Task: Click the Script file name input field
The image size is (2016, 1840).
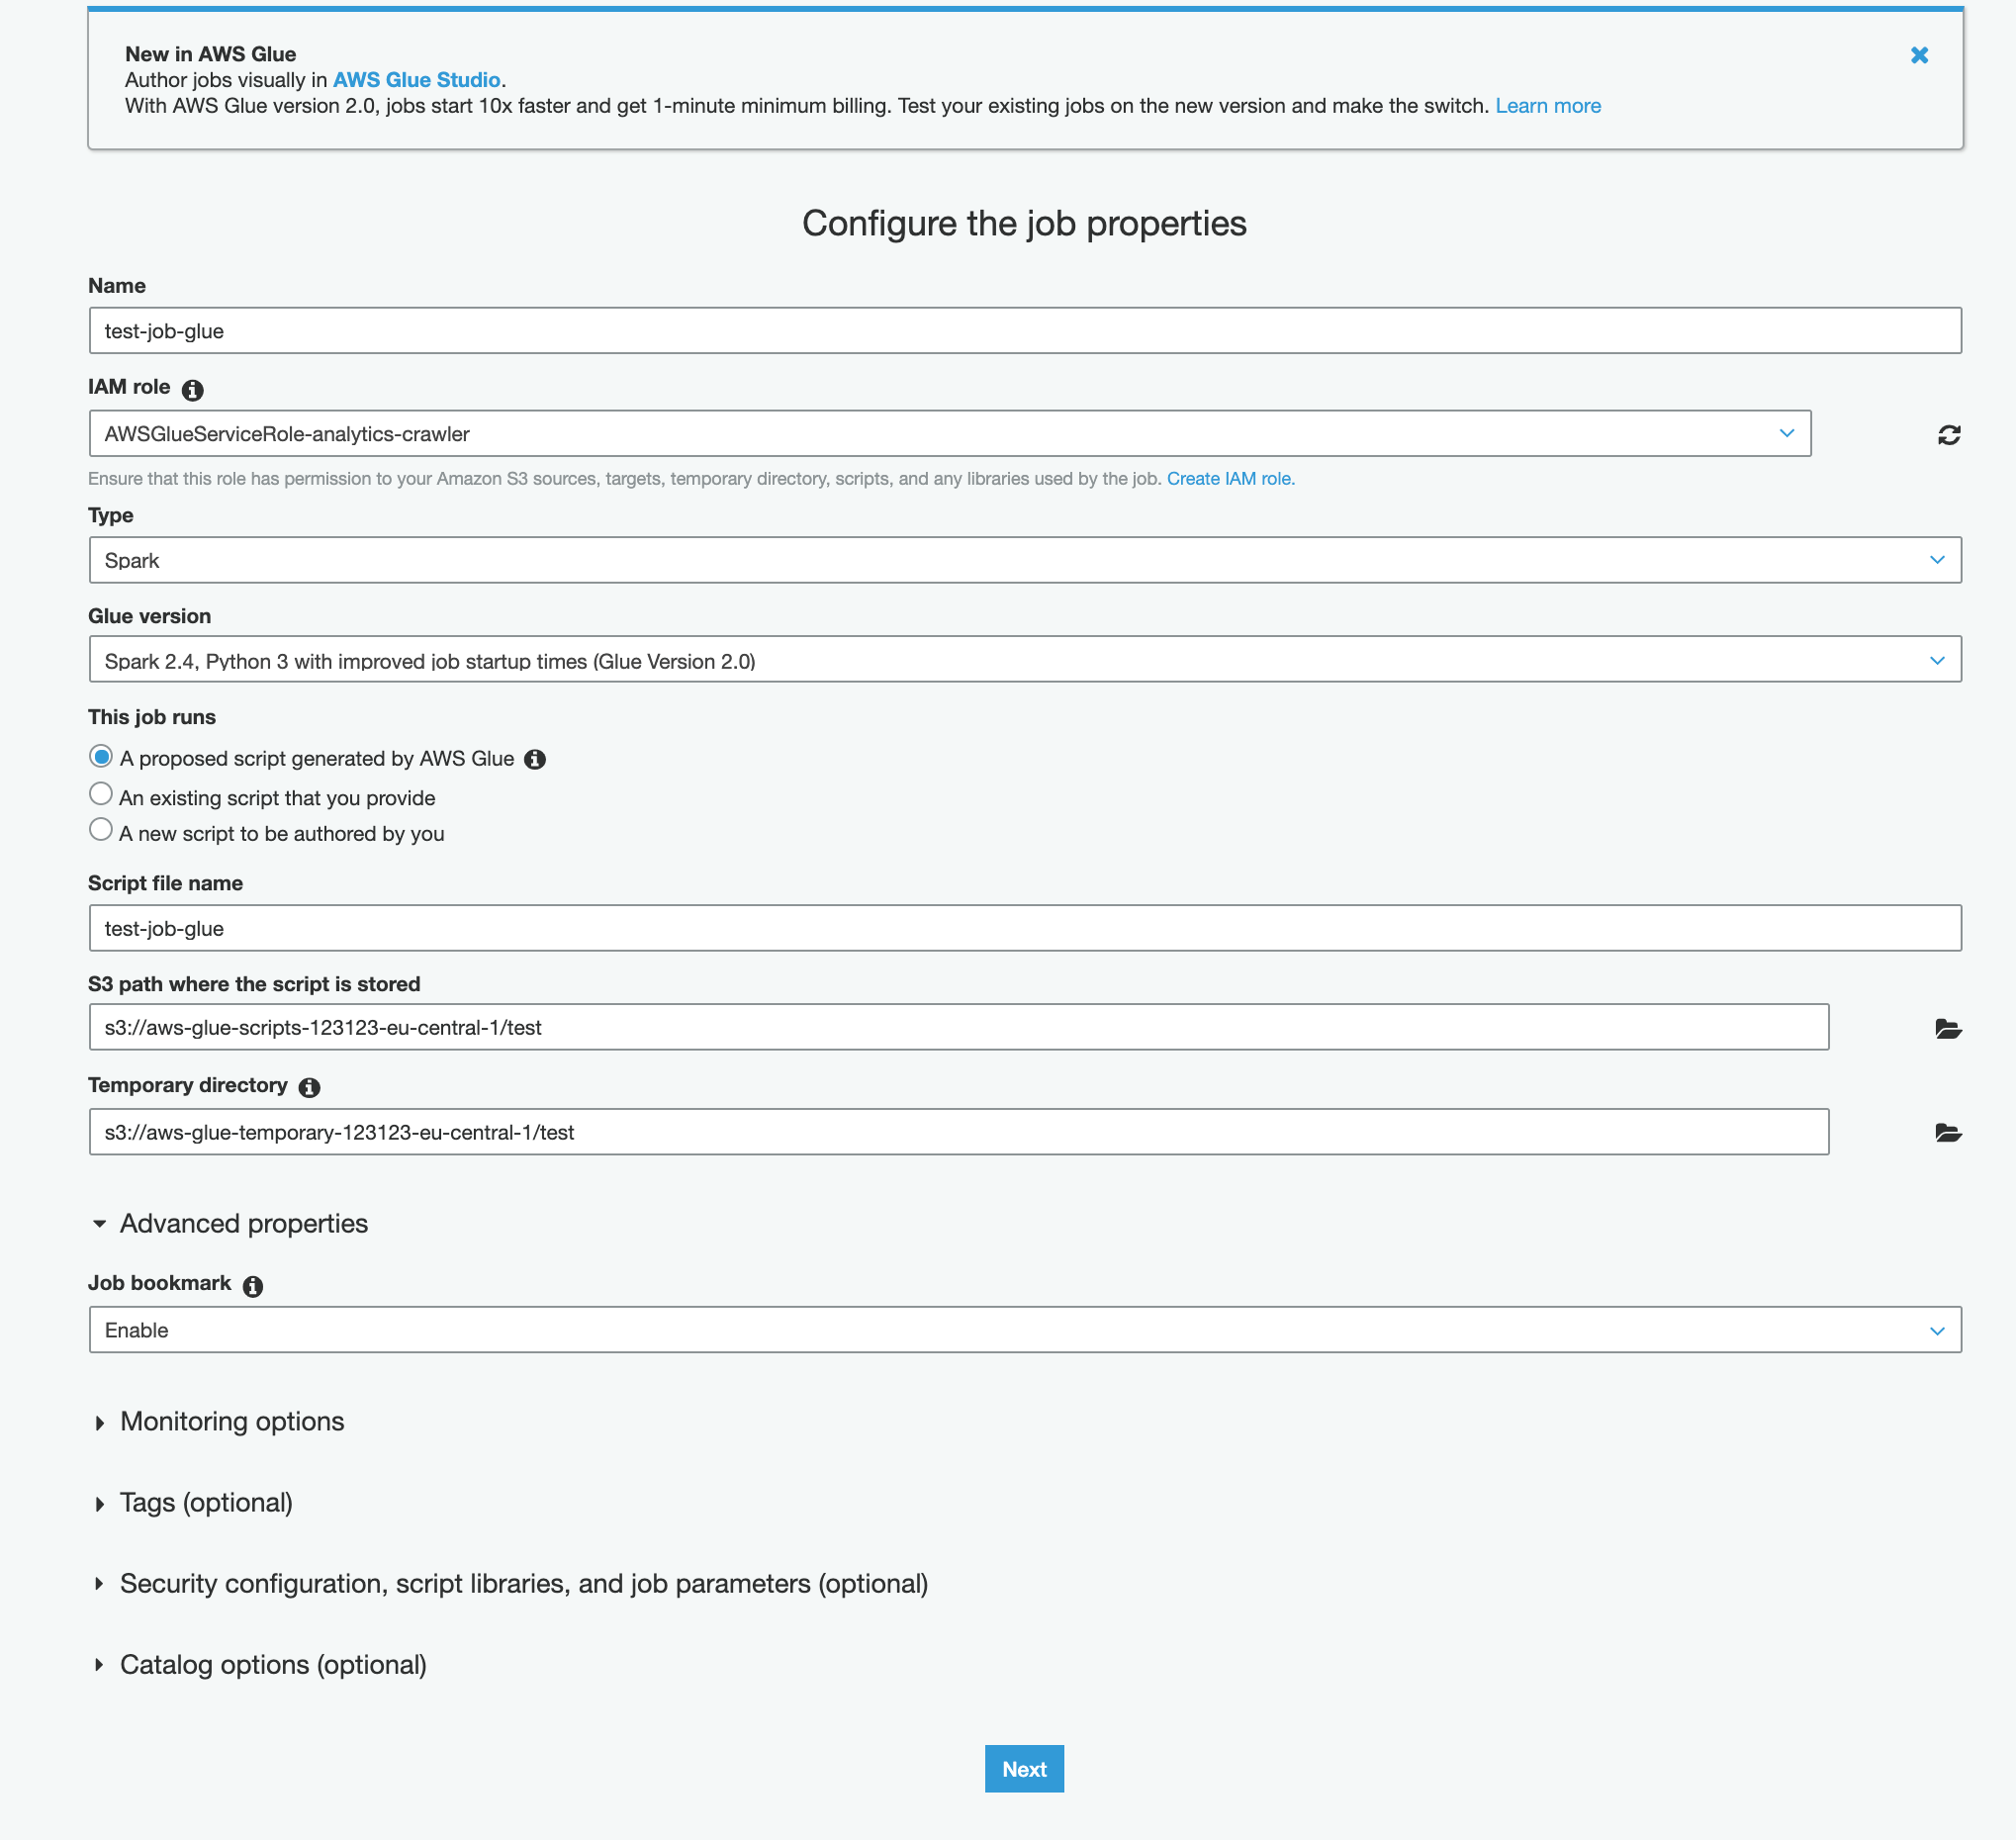Action: pos(1024,928)
